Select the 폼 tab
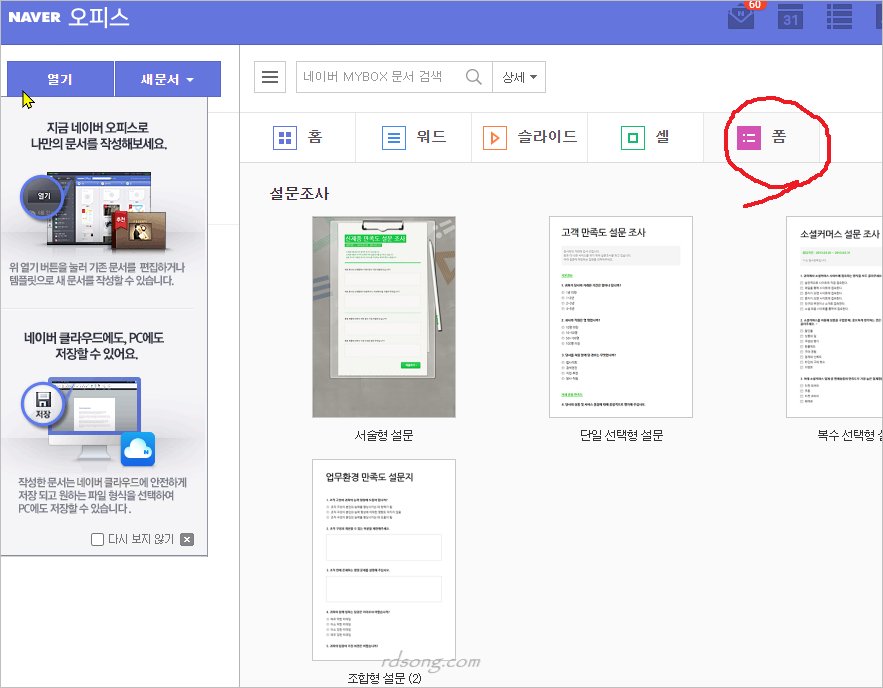 click(x=761, y=138)
